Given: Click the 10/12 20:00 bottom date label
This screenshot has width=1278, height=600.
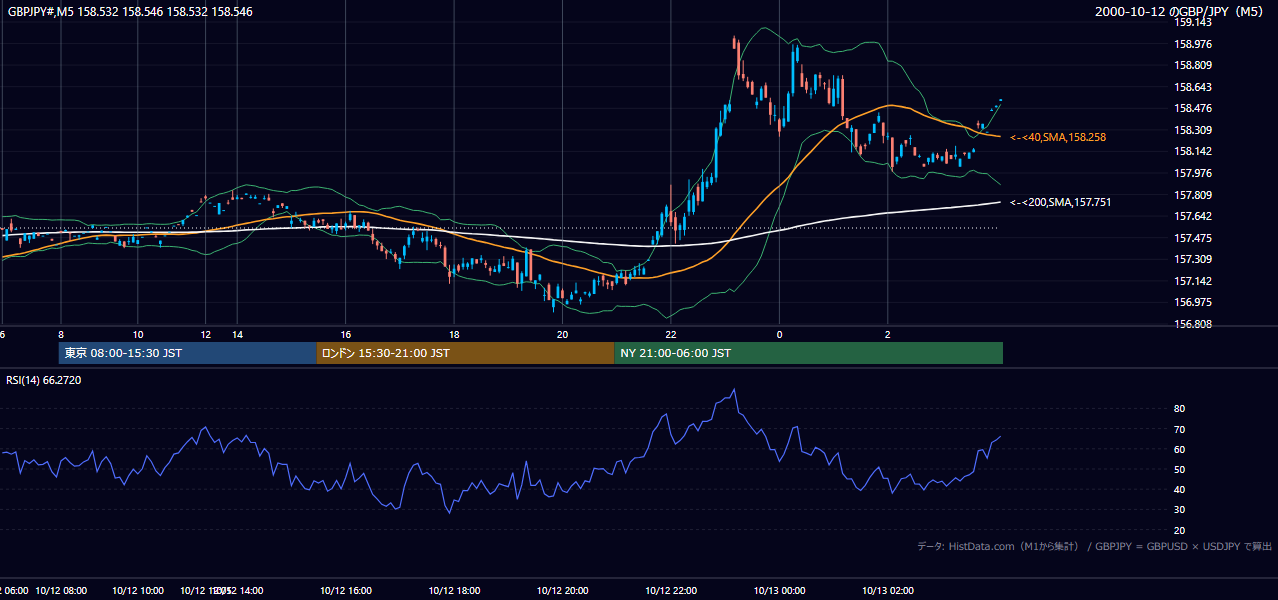Looking at the screenshot, I should coord(562,591).
